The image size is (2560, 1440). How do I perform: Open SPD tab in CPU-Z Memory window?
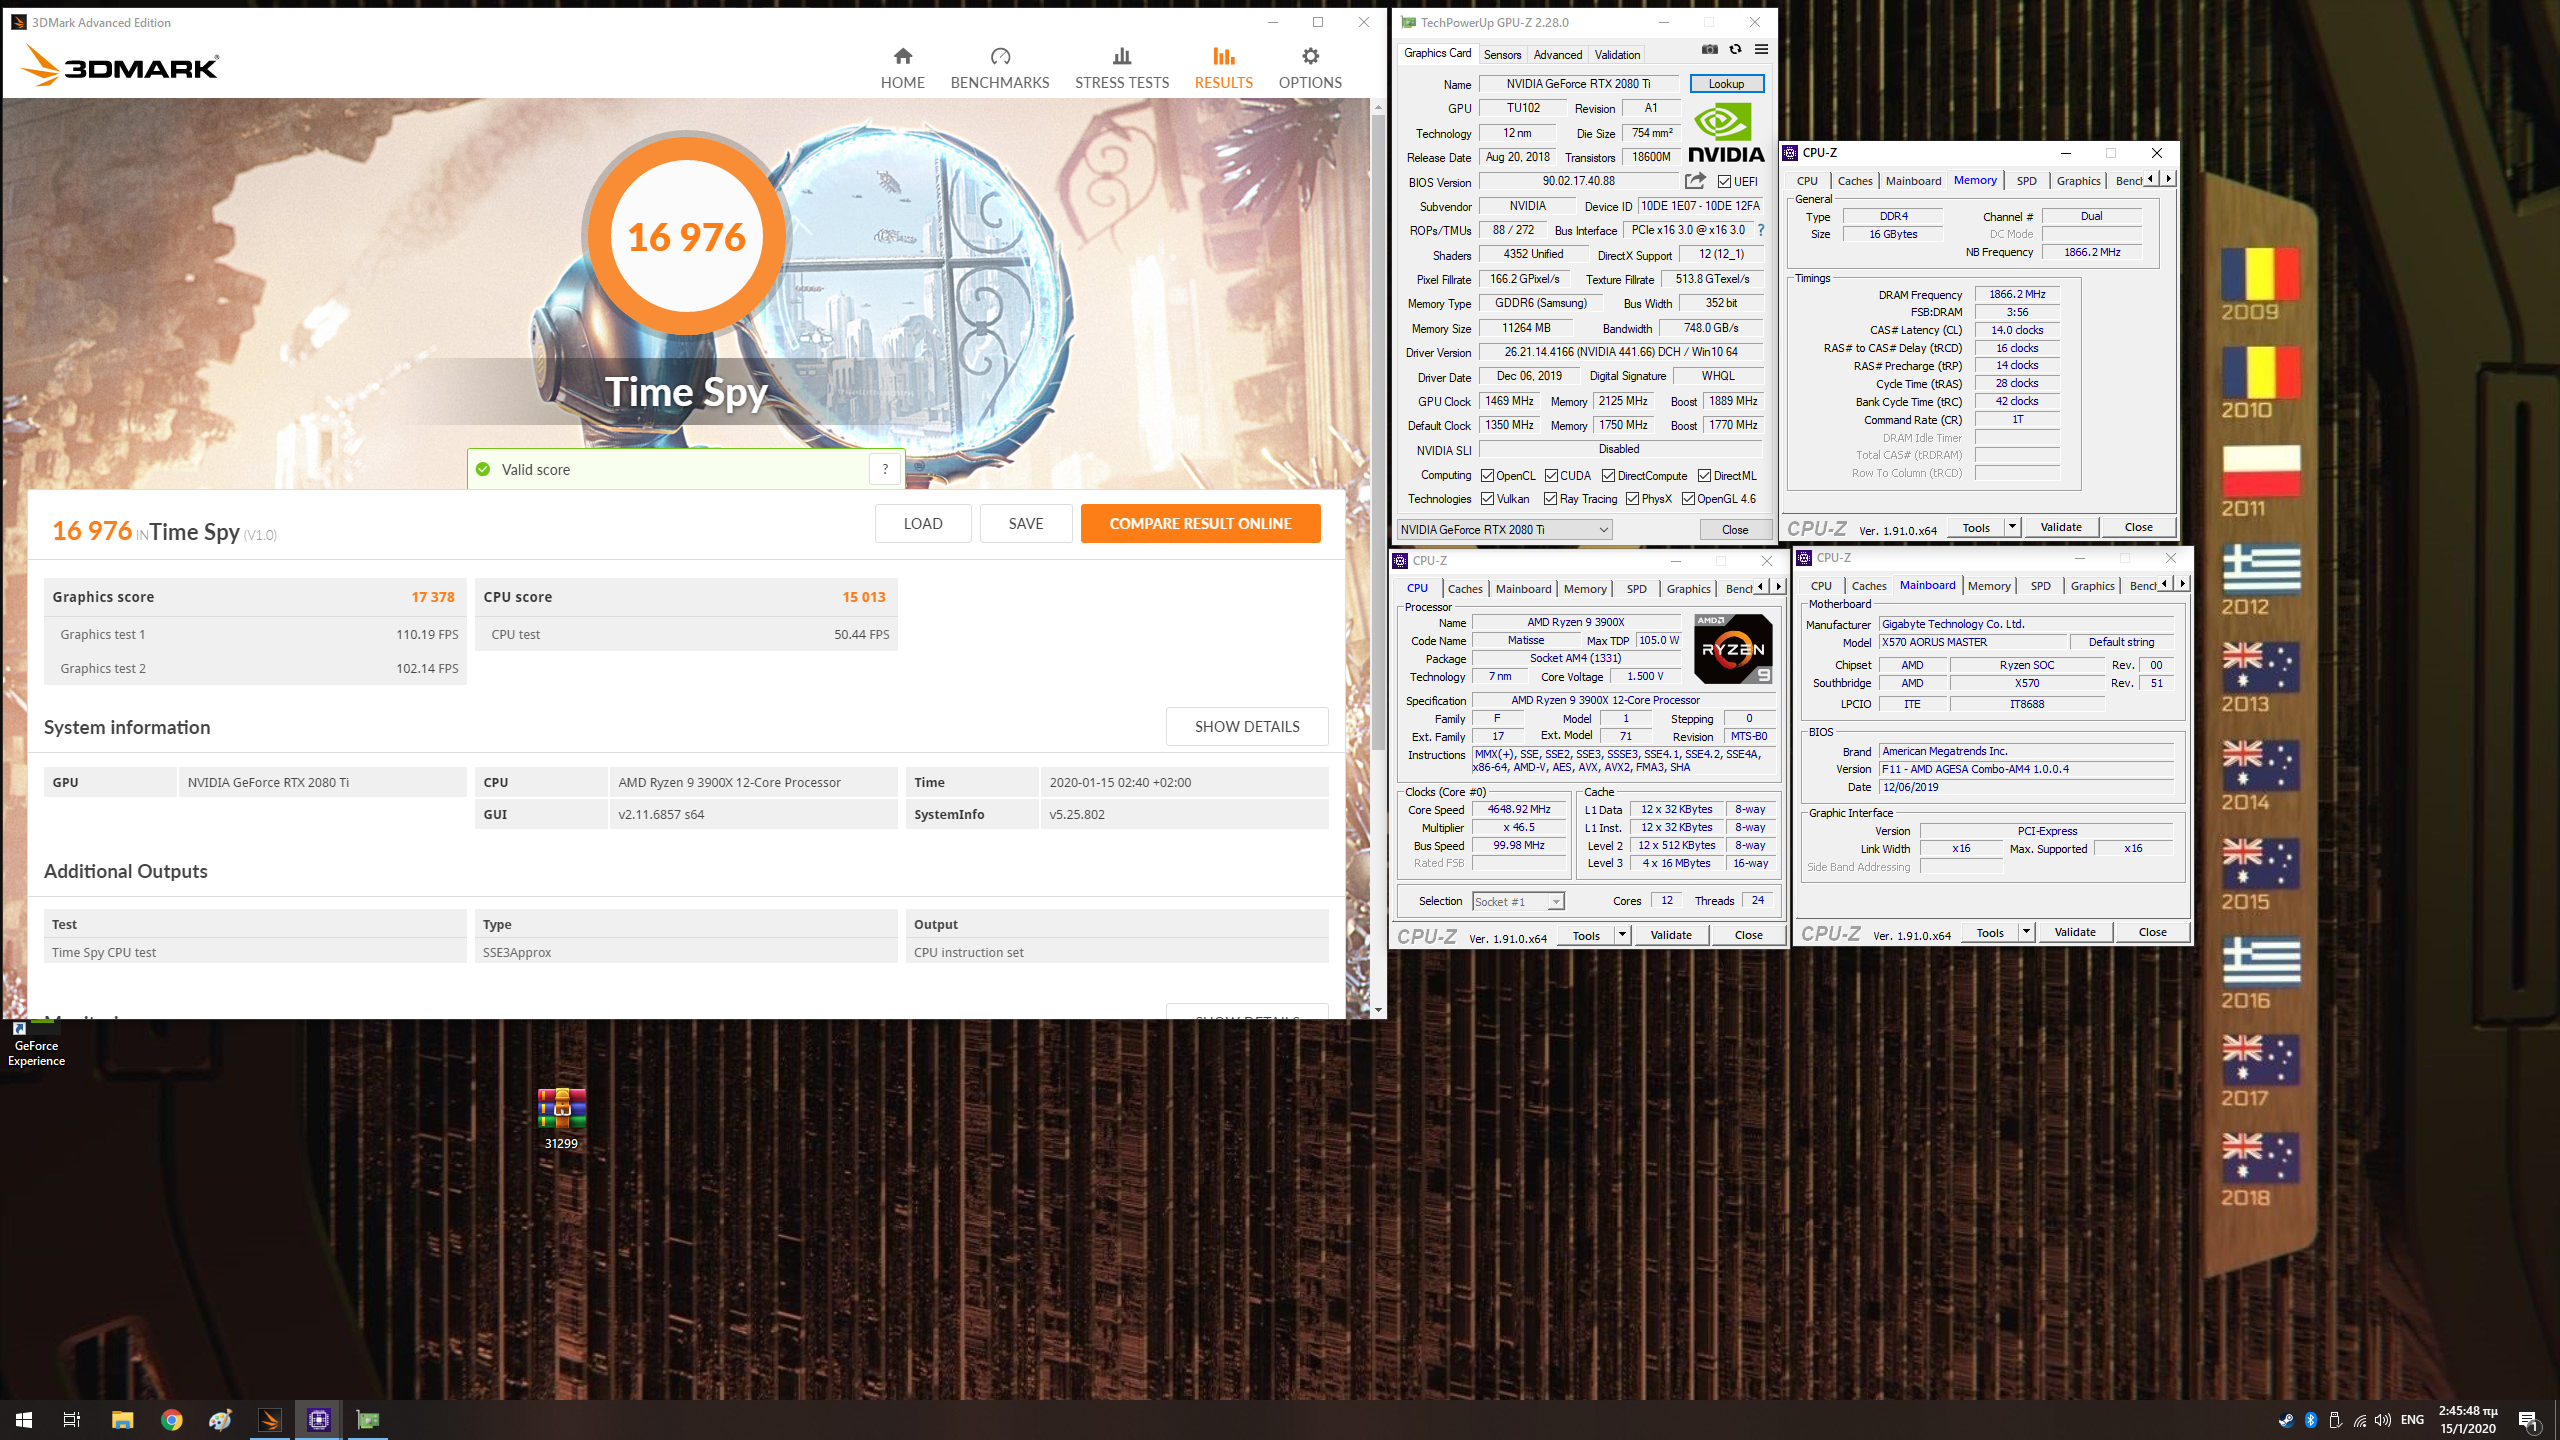(x=2026, y=181)
